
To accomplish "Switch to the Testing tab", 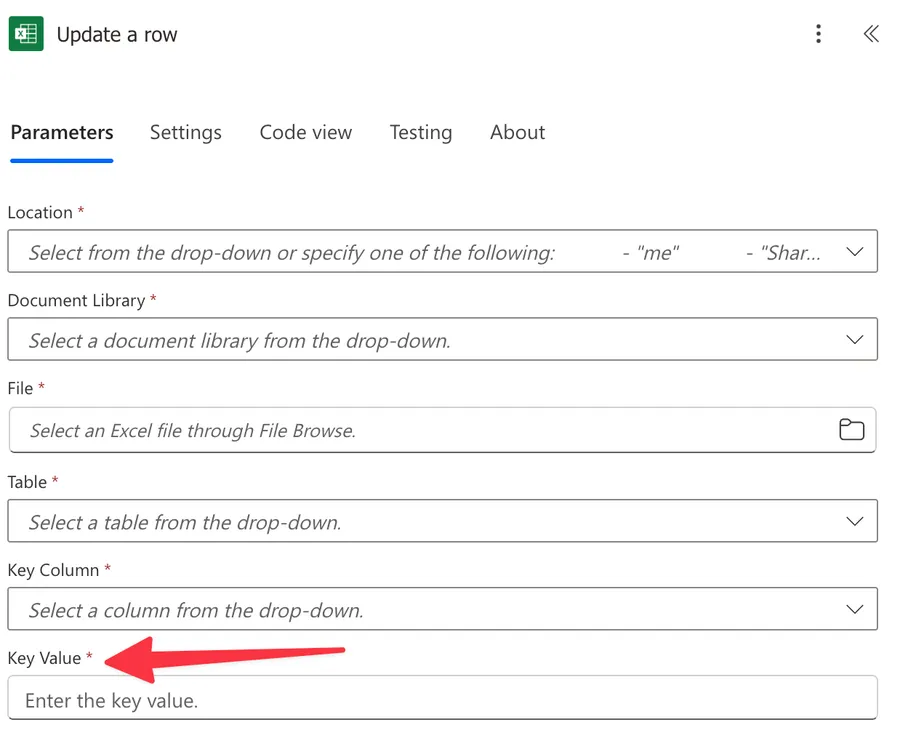I will 421,132.
